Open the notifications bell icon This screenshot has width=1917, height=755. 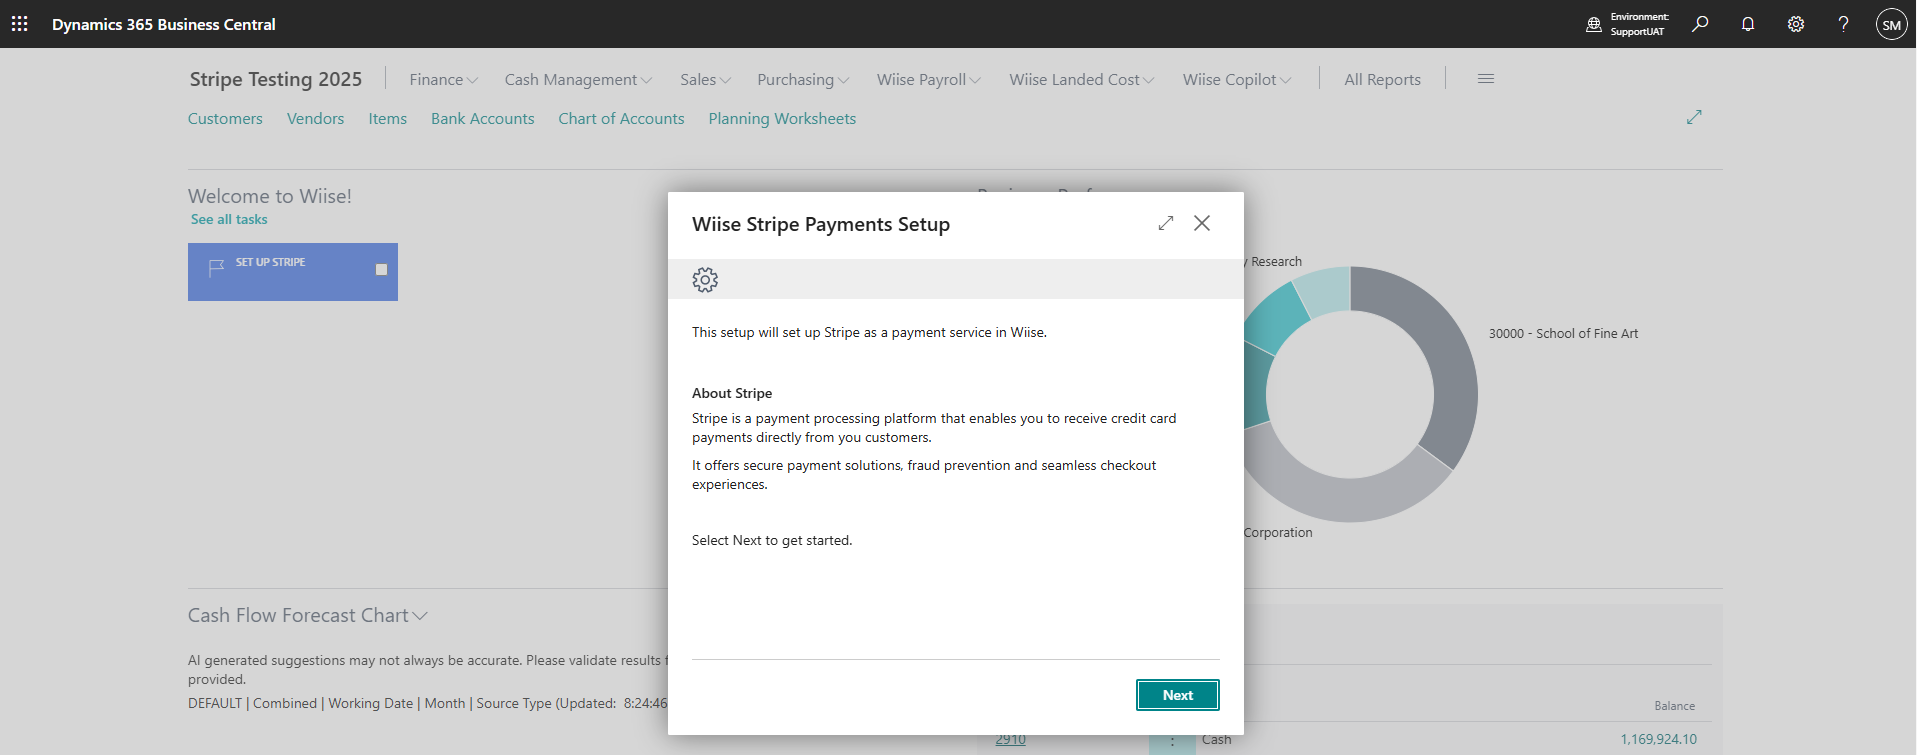coord(1748,24)
